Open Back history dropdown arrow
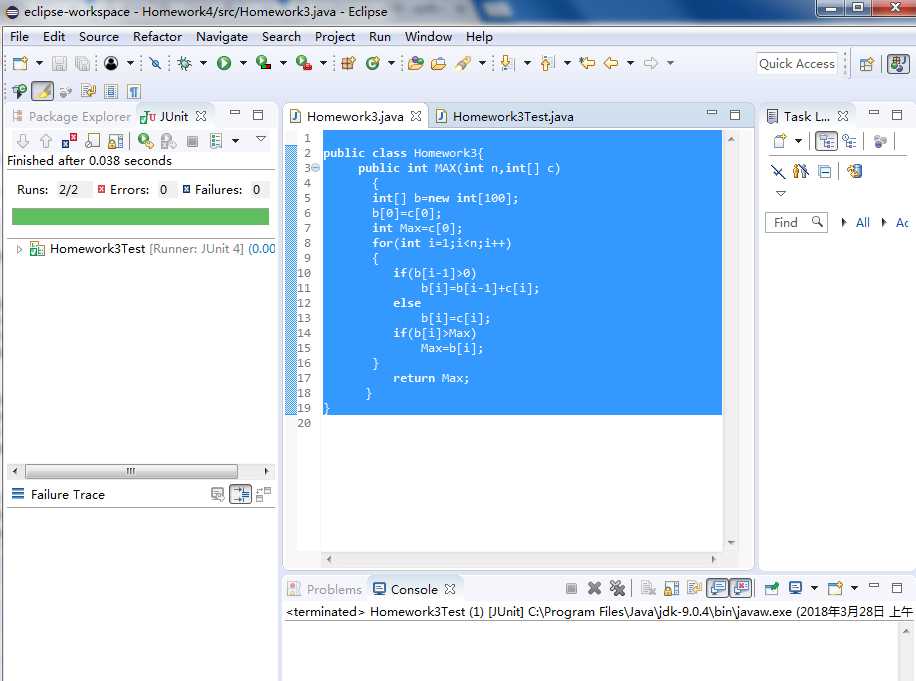Screen dimensions: 916x681 pos(630,63)
